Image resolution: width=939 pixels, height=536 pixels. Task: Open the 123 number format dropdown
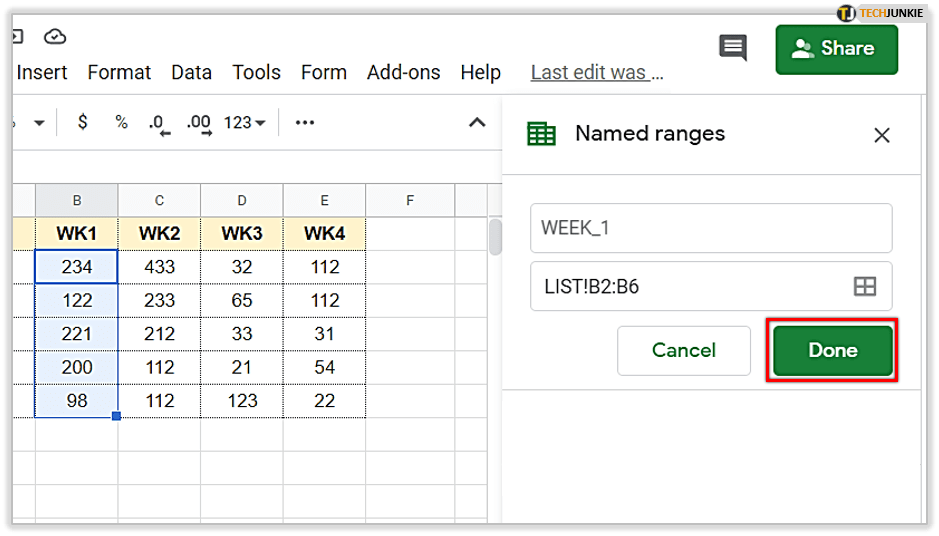coord(244,122)
